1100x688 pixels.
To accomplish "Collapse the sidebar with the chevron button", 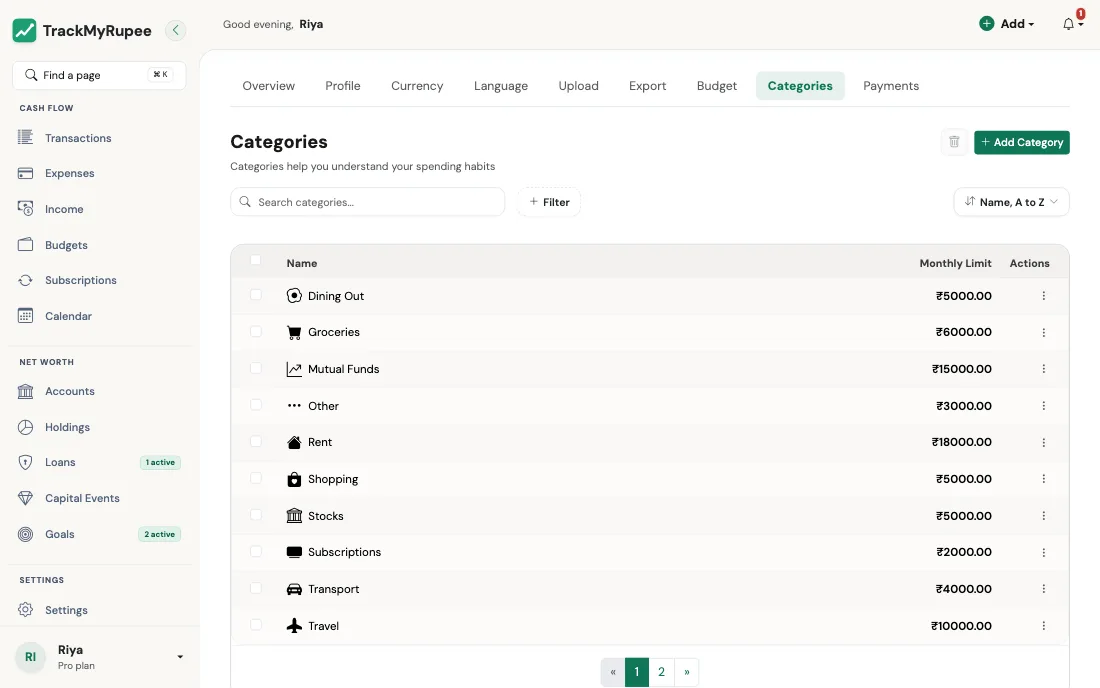I will 175,30.
